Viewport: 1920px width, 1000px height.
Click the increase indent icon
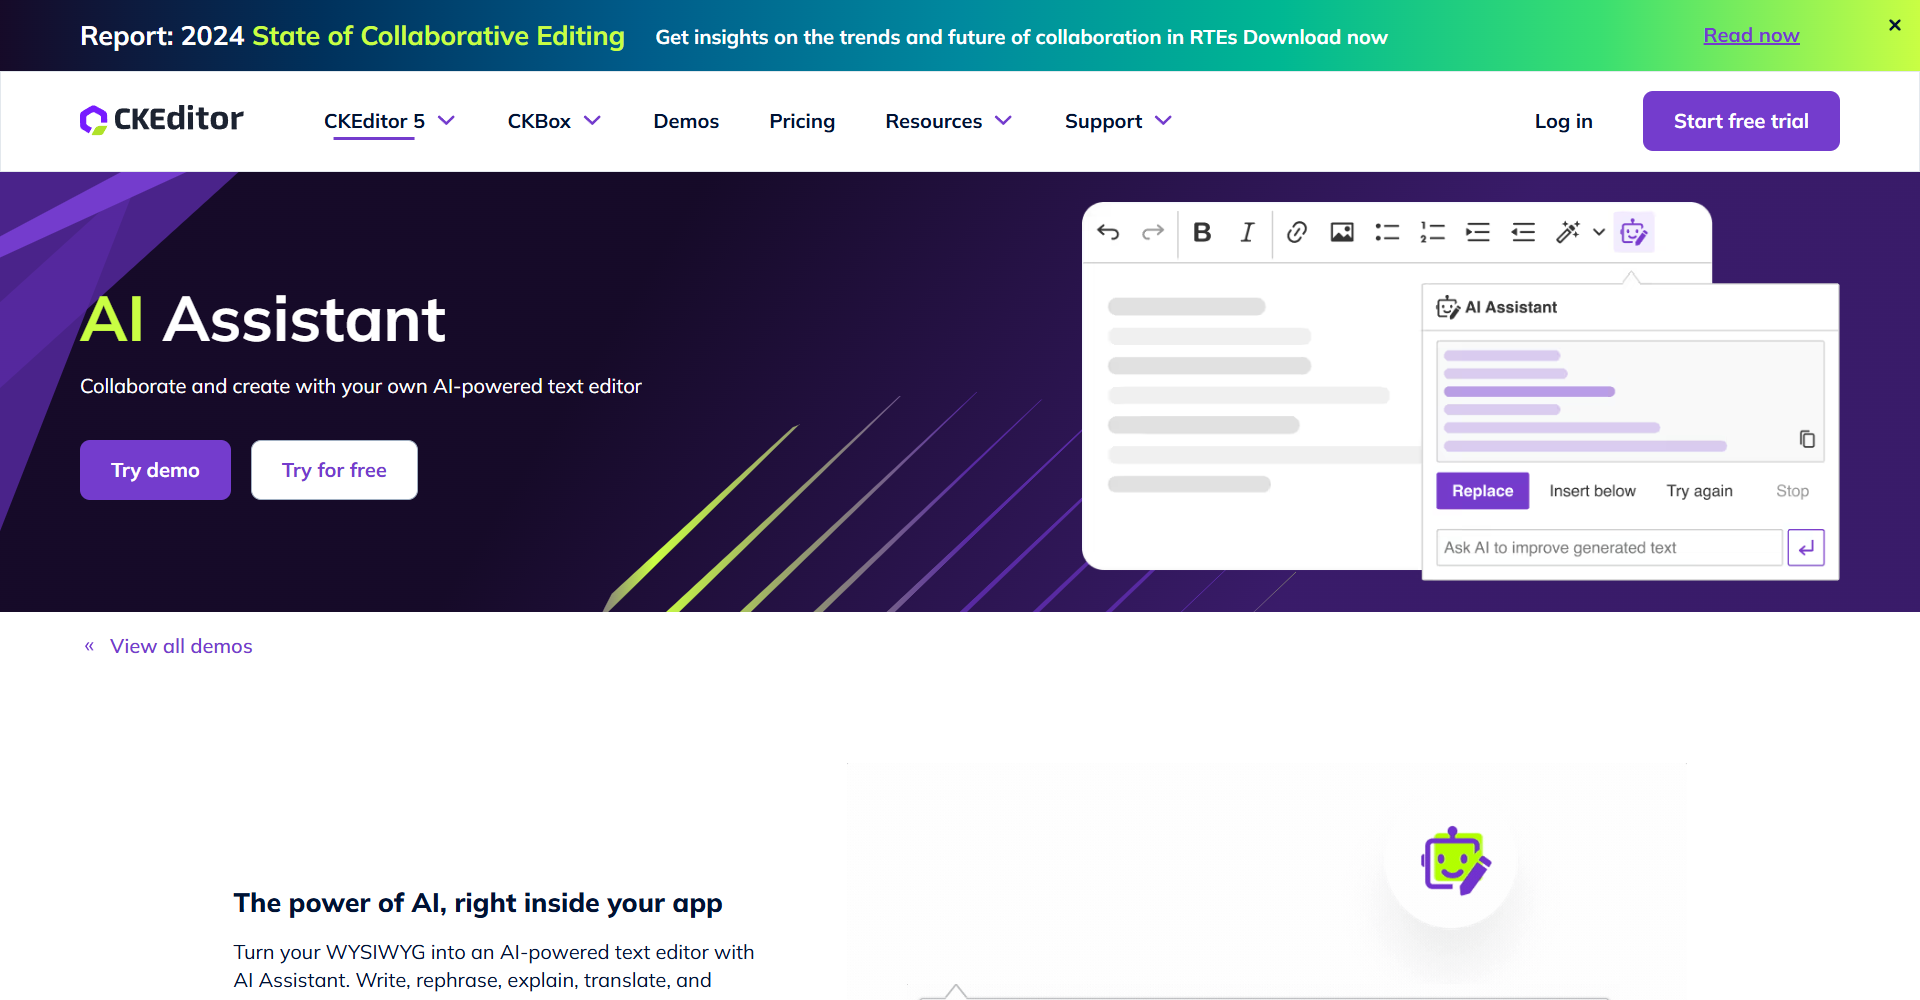tap(1478, 232)
